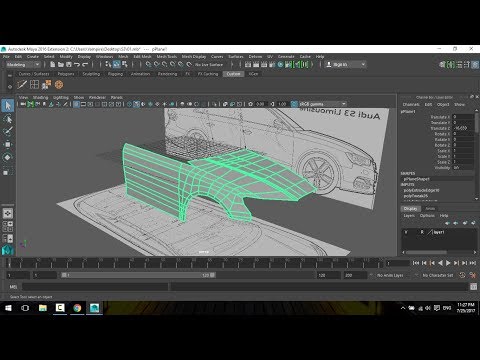Toggle Modeling Toolkit icon at top right
This screenshot has width=480, height=360.
point(443,64)
